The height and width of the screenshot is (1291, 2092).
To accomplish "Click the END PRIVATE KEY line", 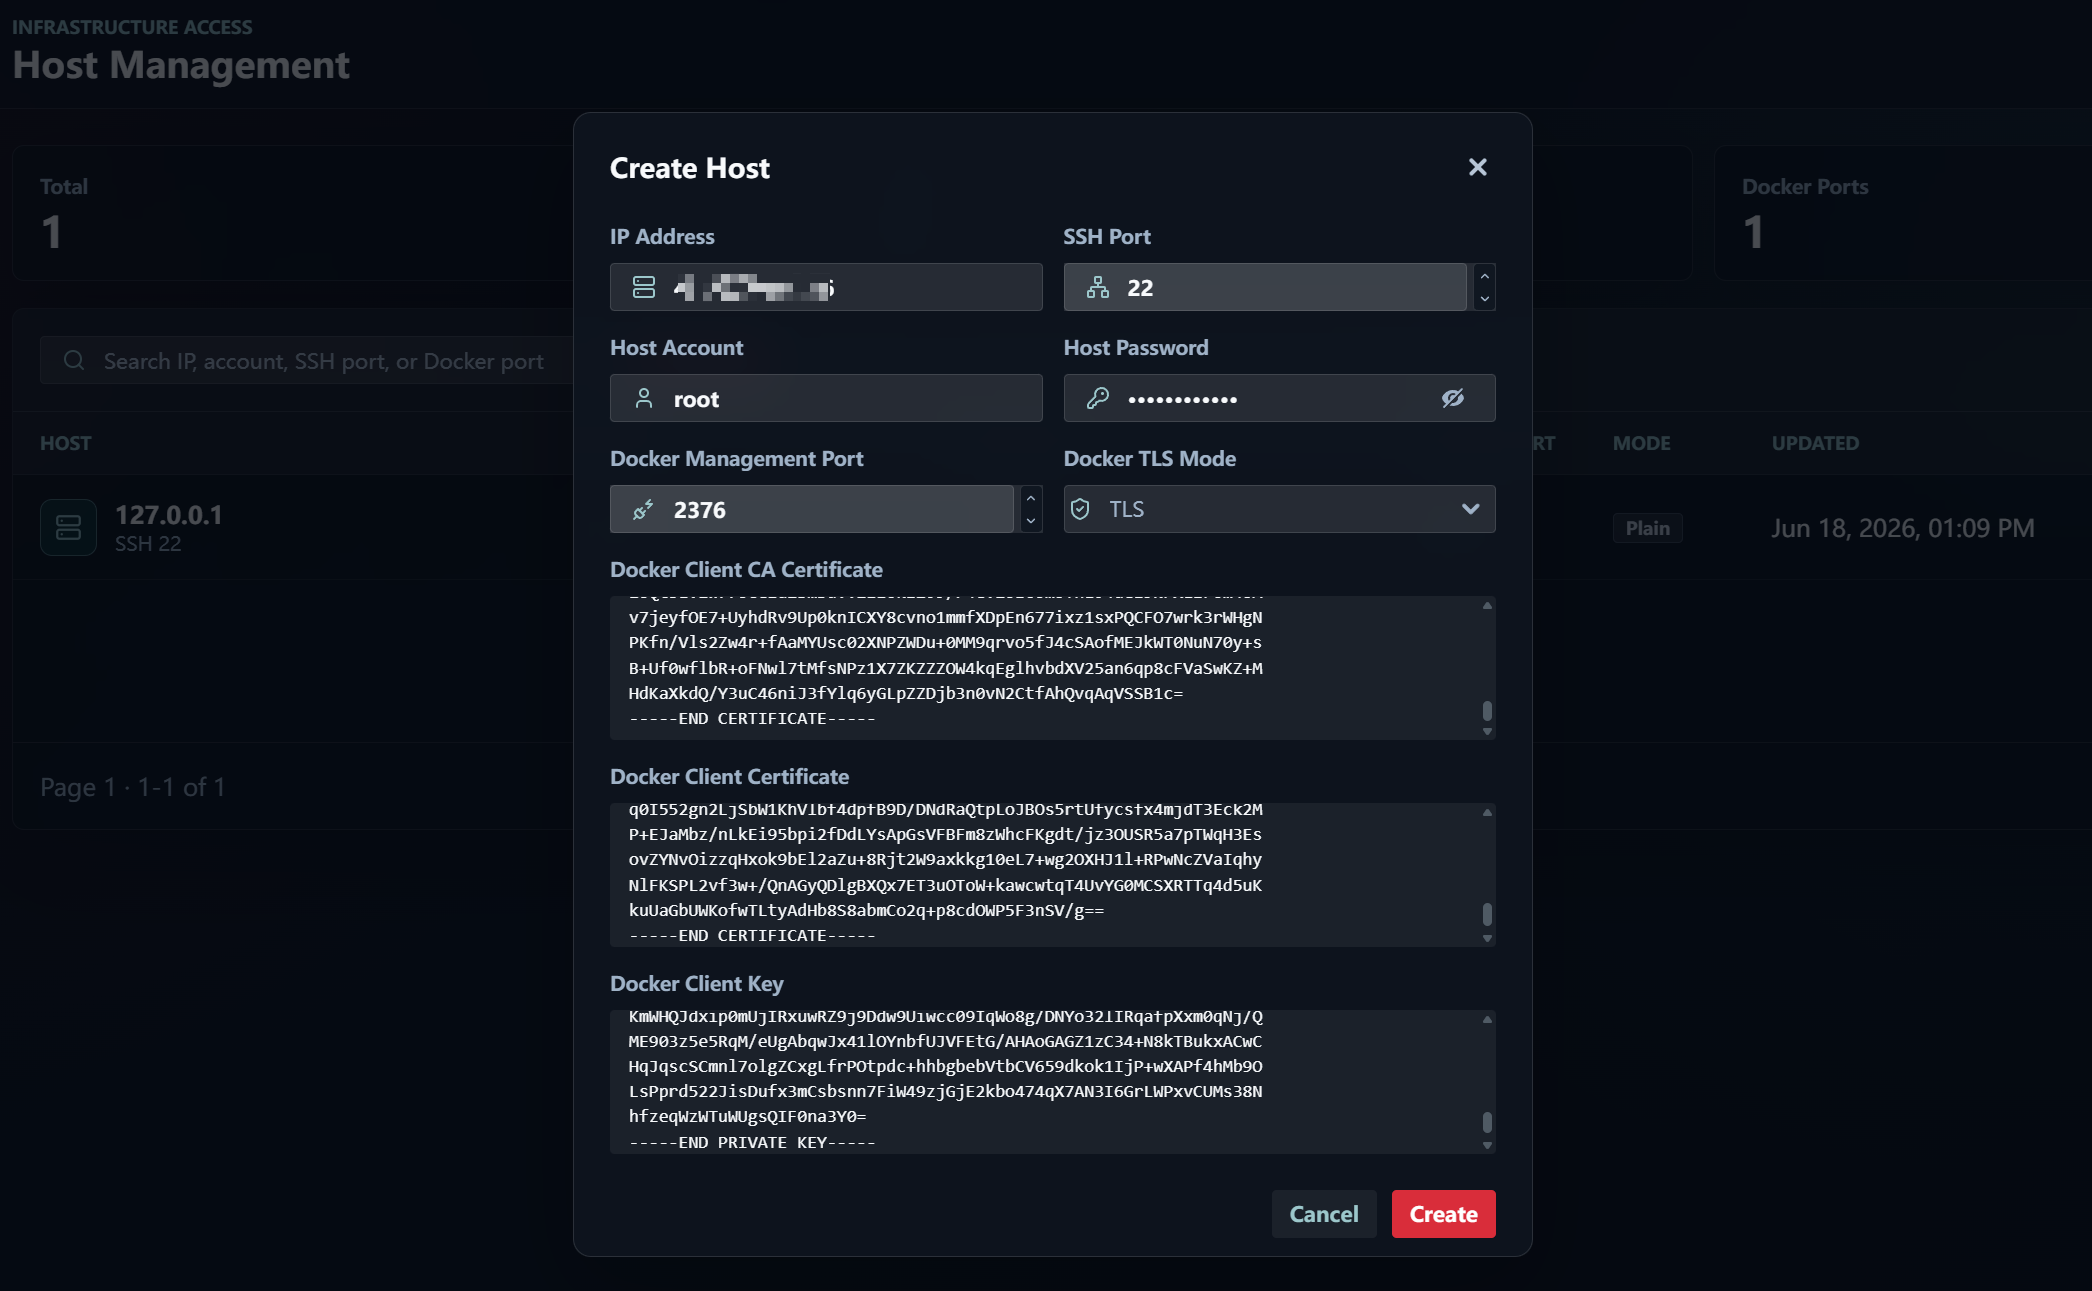I will click(x=752, y=1142).
